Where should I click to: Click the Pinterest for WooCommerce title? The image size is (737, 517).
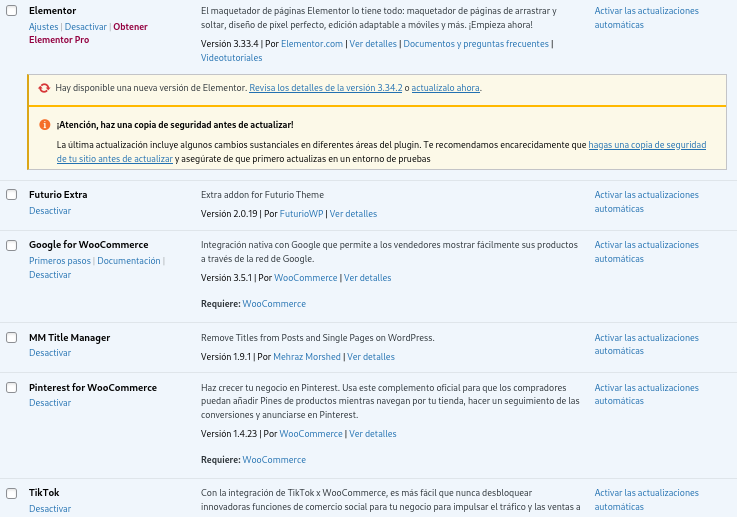tap(93, 388)
